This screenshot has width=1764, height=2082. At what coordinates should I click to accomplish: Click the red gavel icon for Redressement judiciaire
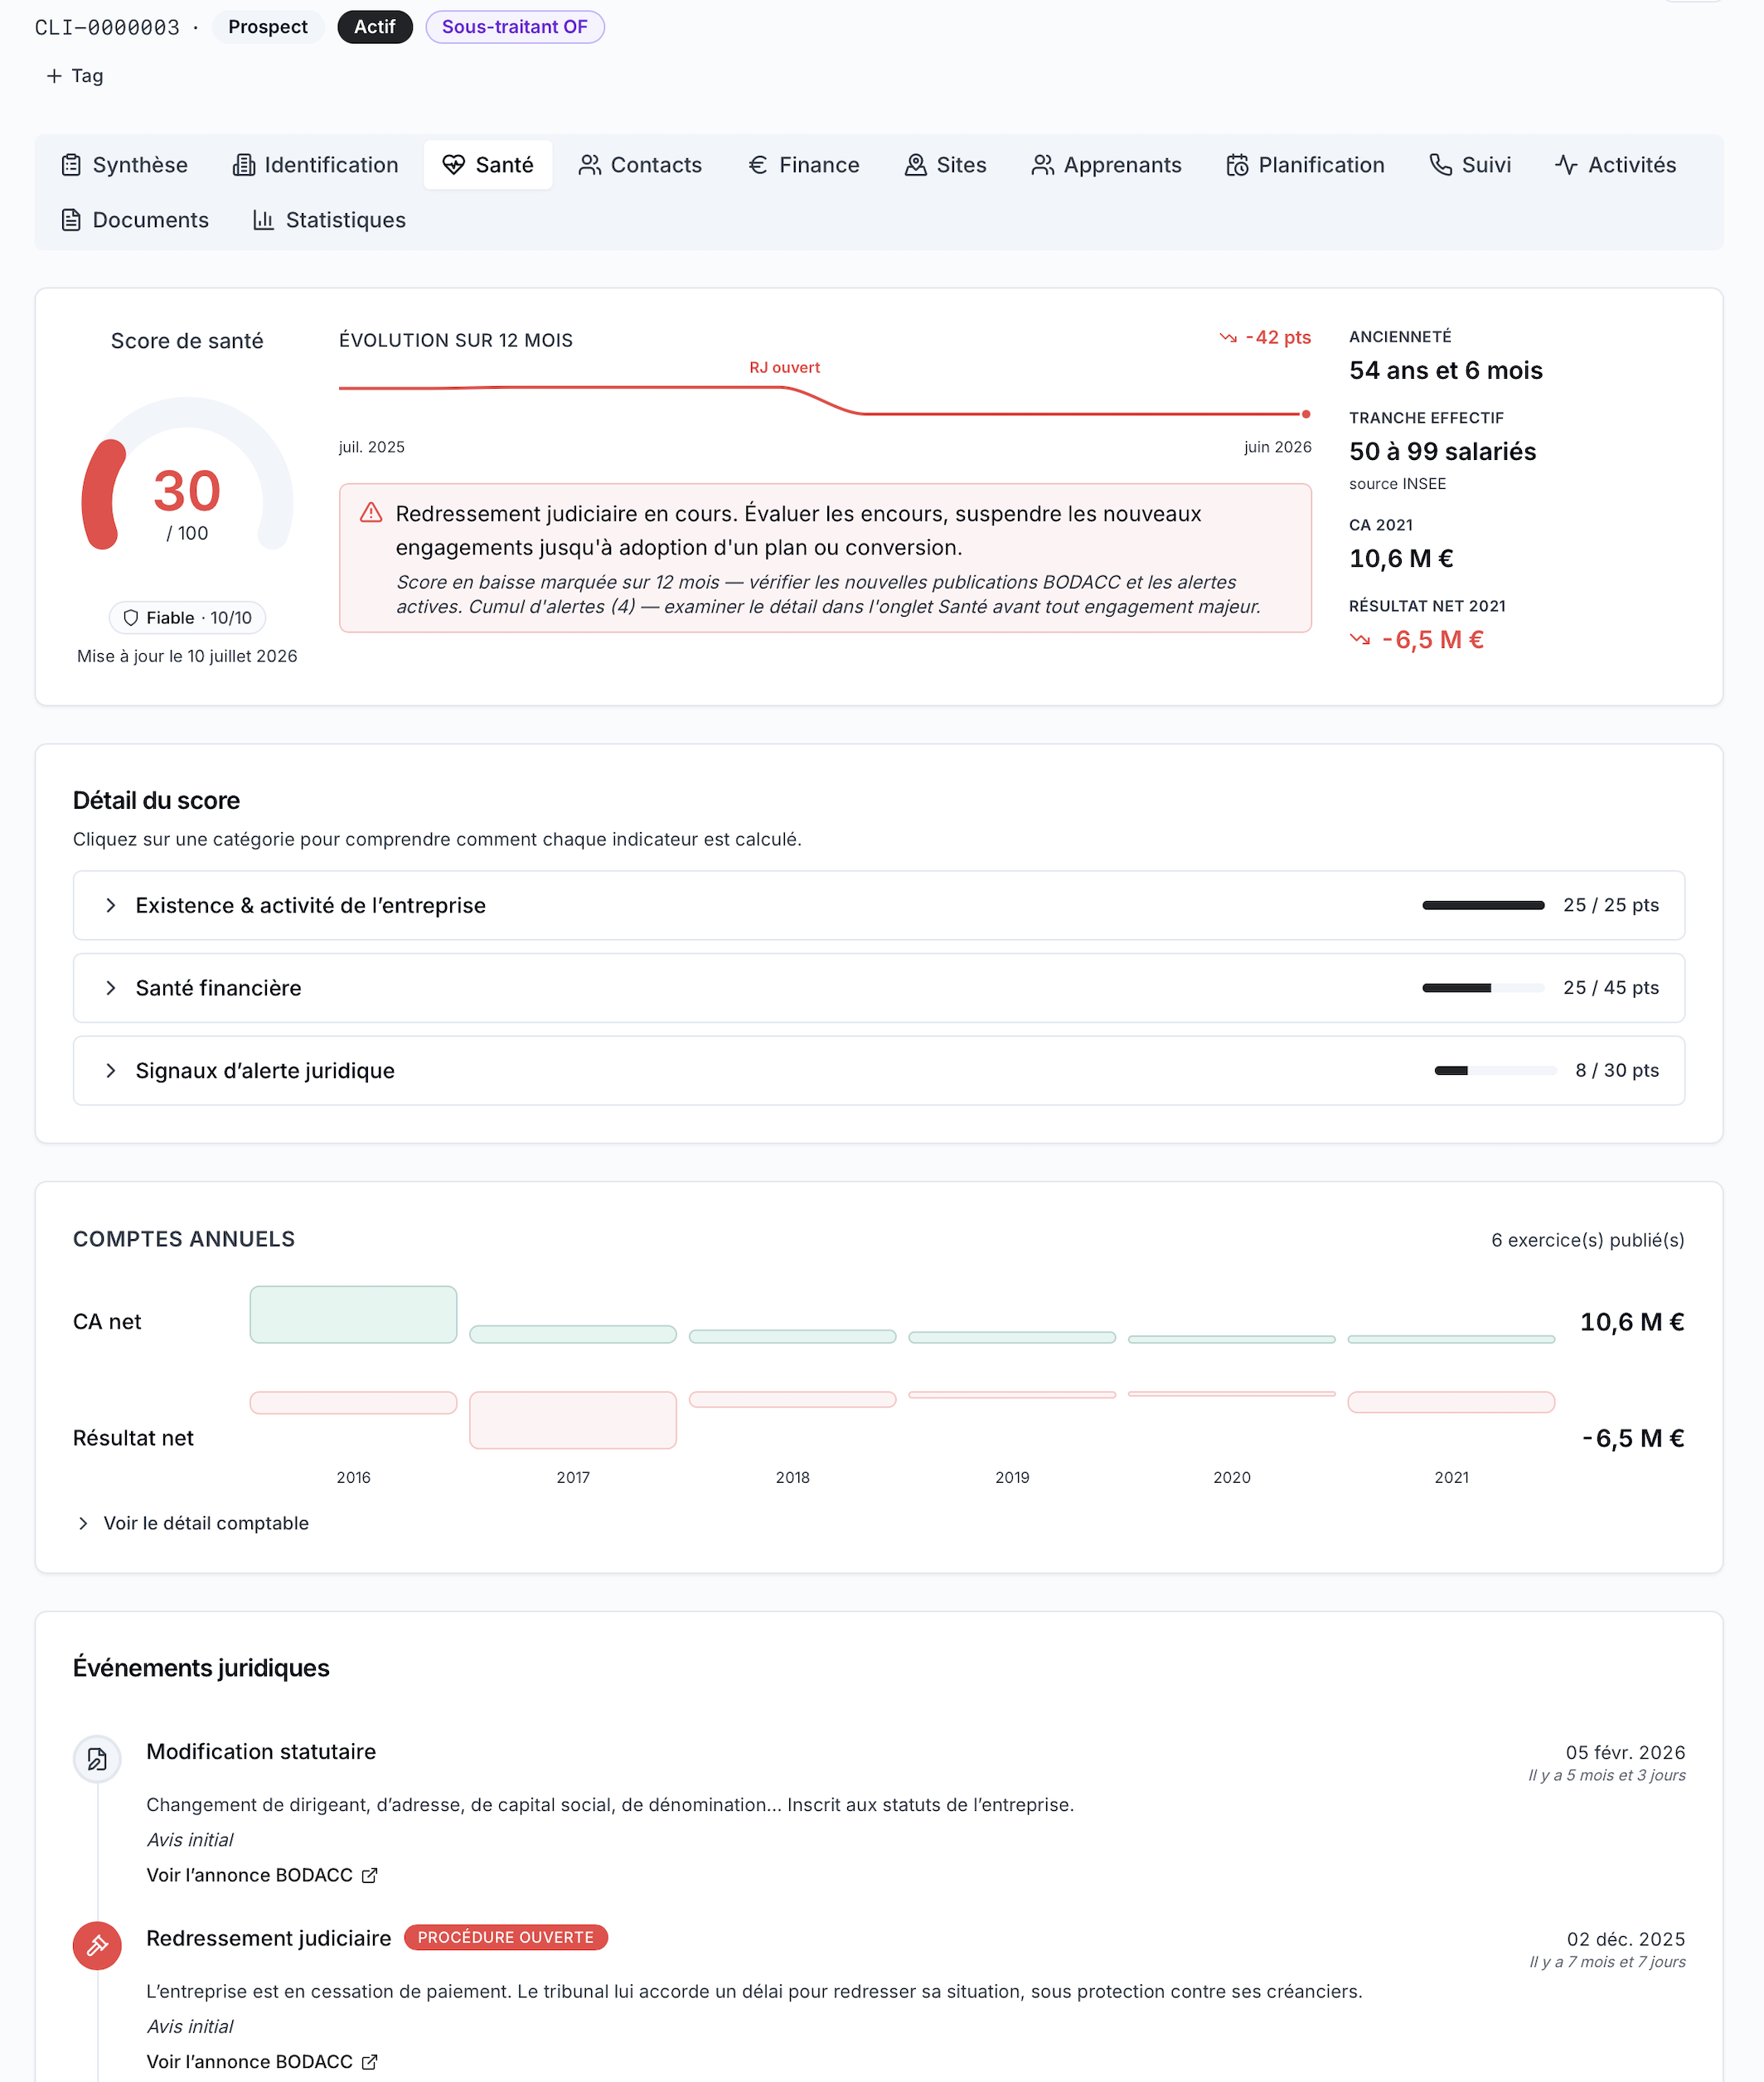click(x=97, y=1946)
